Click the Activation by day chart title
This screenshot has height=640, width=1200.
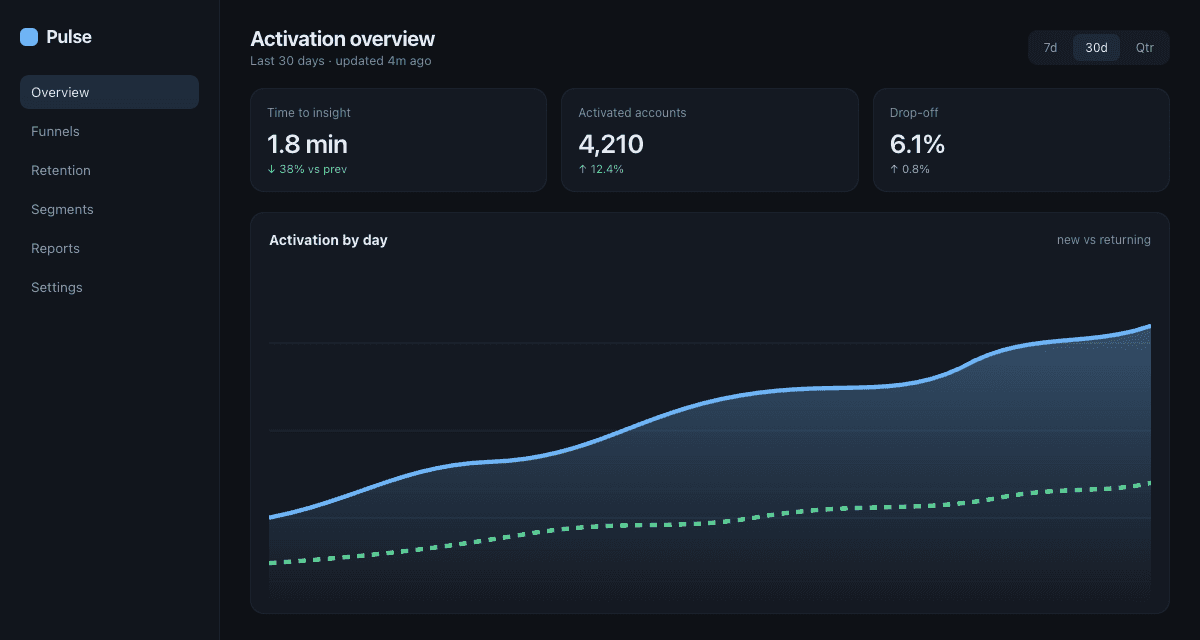(328, 240)
